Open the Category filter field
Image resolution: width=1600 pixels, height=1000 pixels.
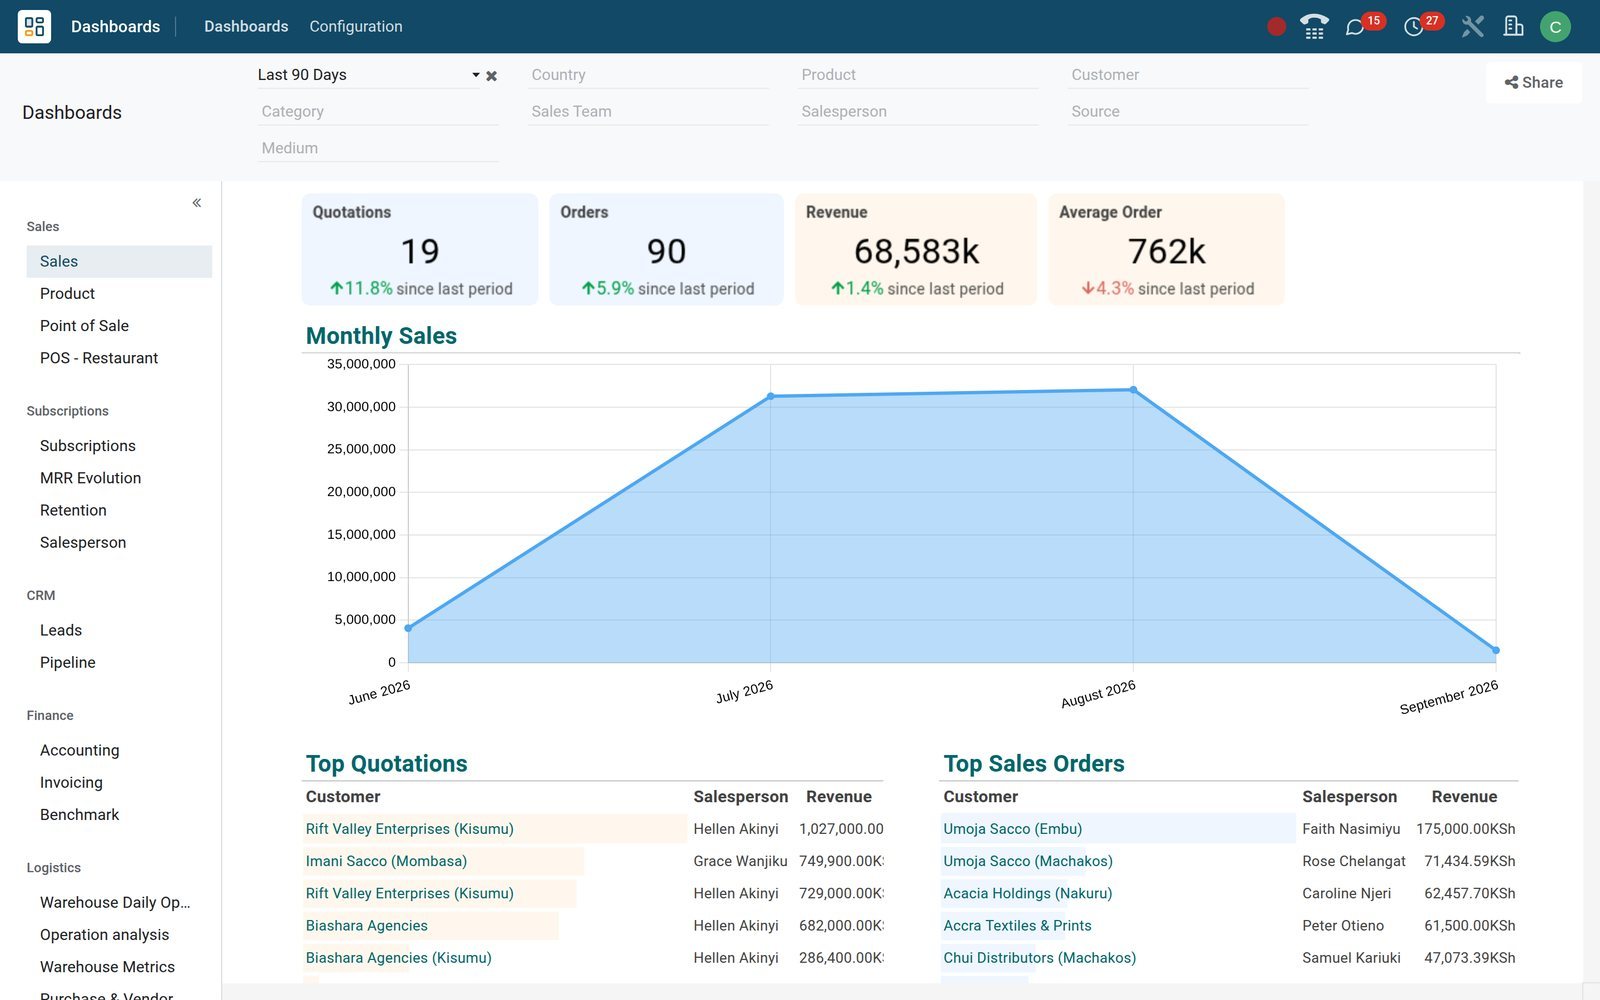378,112
